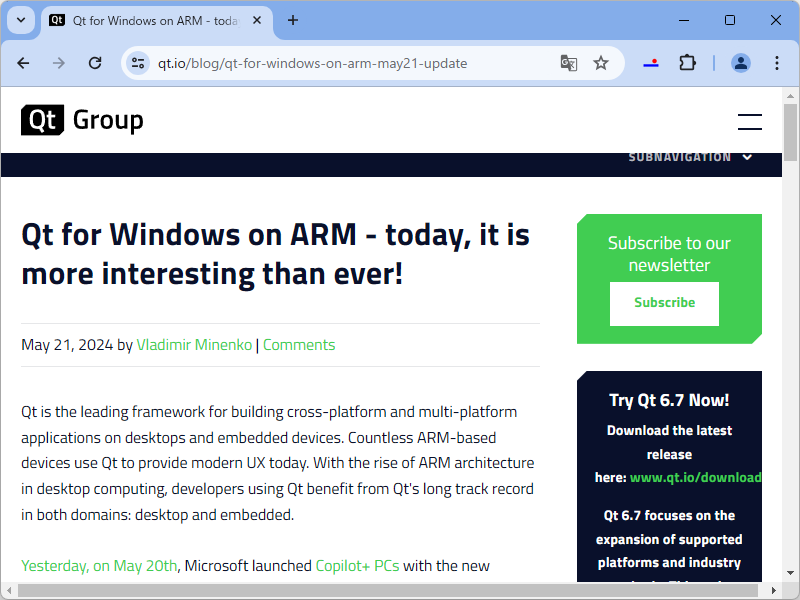The image size is (800, 600).
Task: Click the 'May 21, 2024' date text
Action: pos(67,345)
